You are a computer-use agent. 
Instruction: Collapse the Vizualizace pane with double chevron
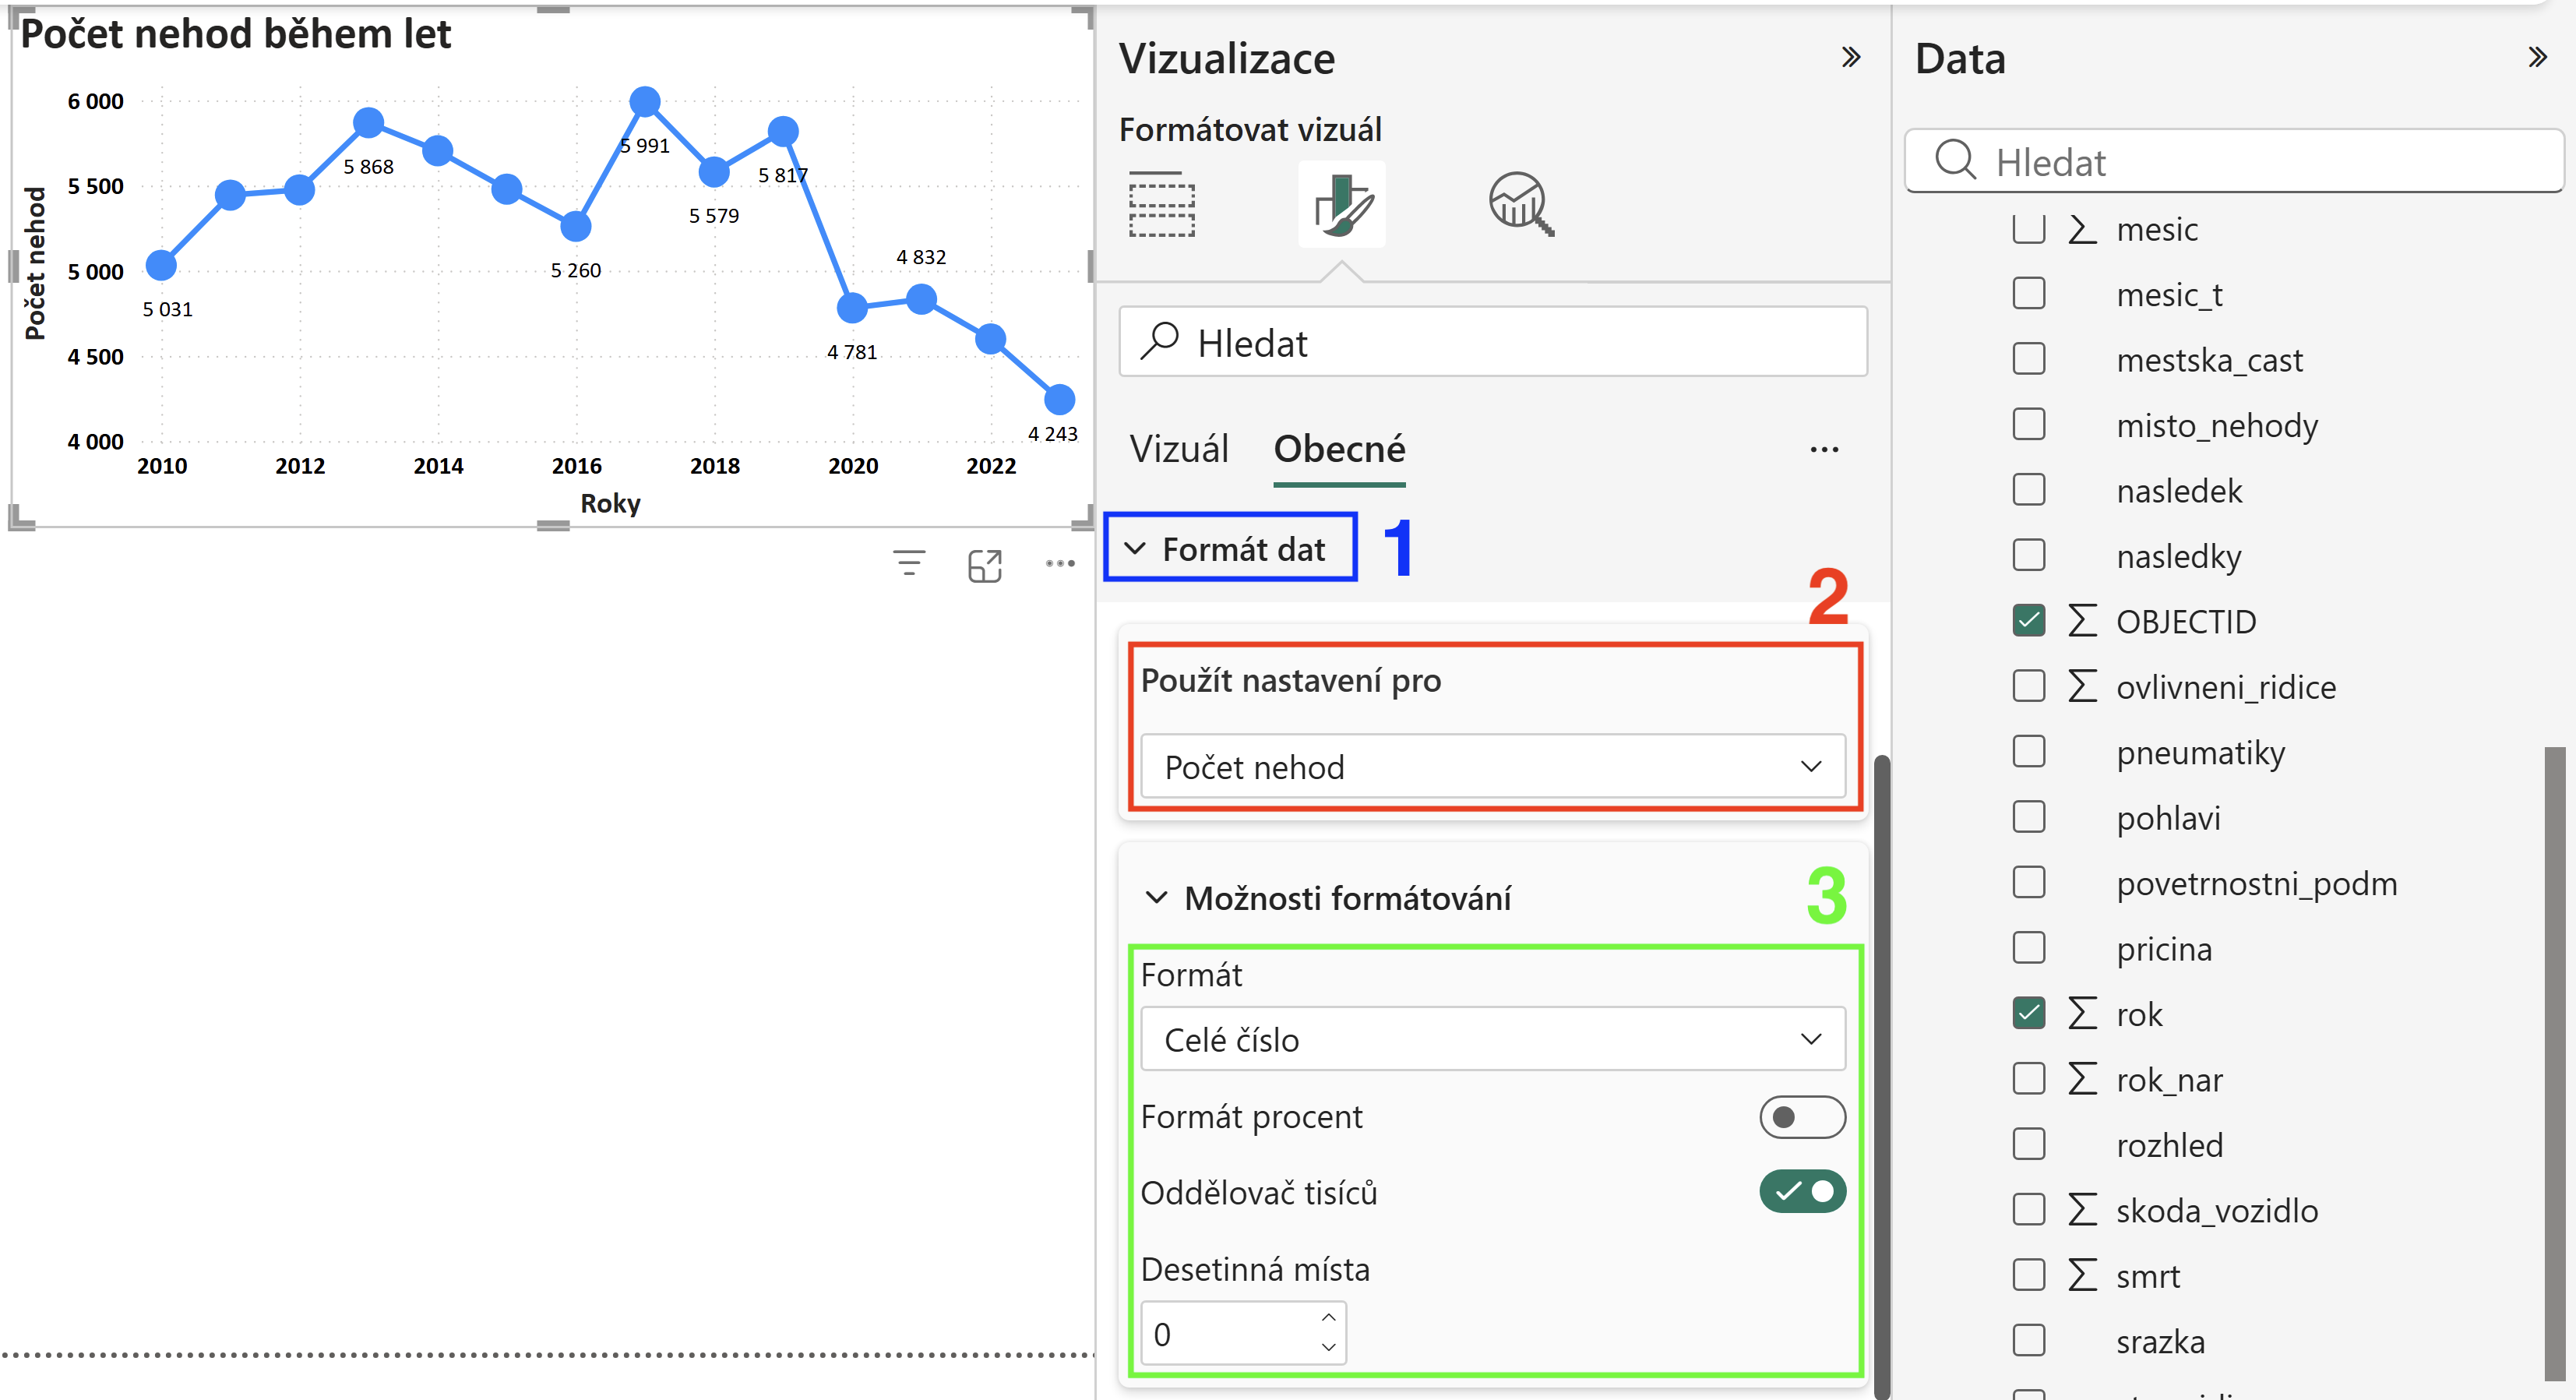pos(1851,57)
